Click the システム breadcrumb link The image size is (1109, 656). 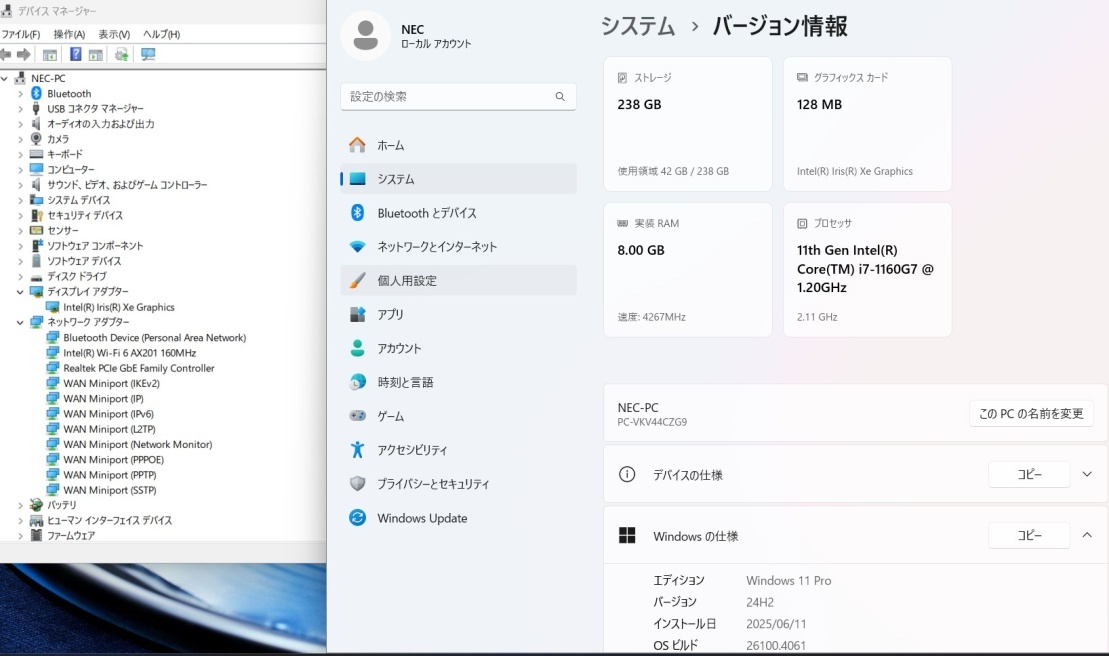click(x=638, y=27)
